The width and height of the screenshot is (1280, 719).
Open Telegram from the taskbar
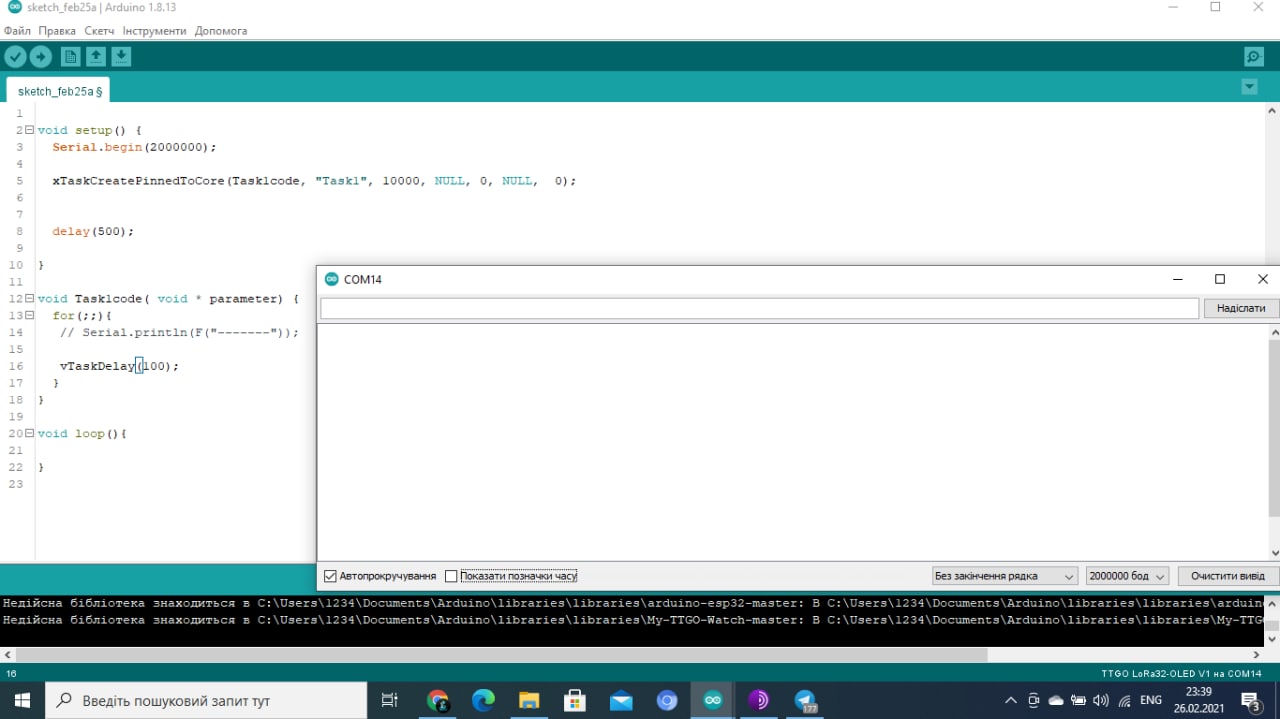[x=805, y=700]
